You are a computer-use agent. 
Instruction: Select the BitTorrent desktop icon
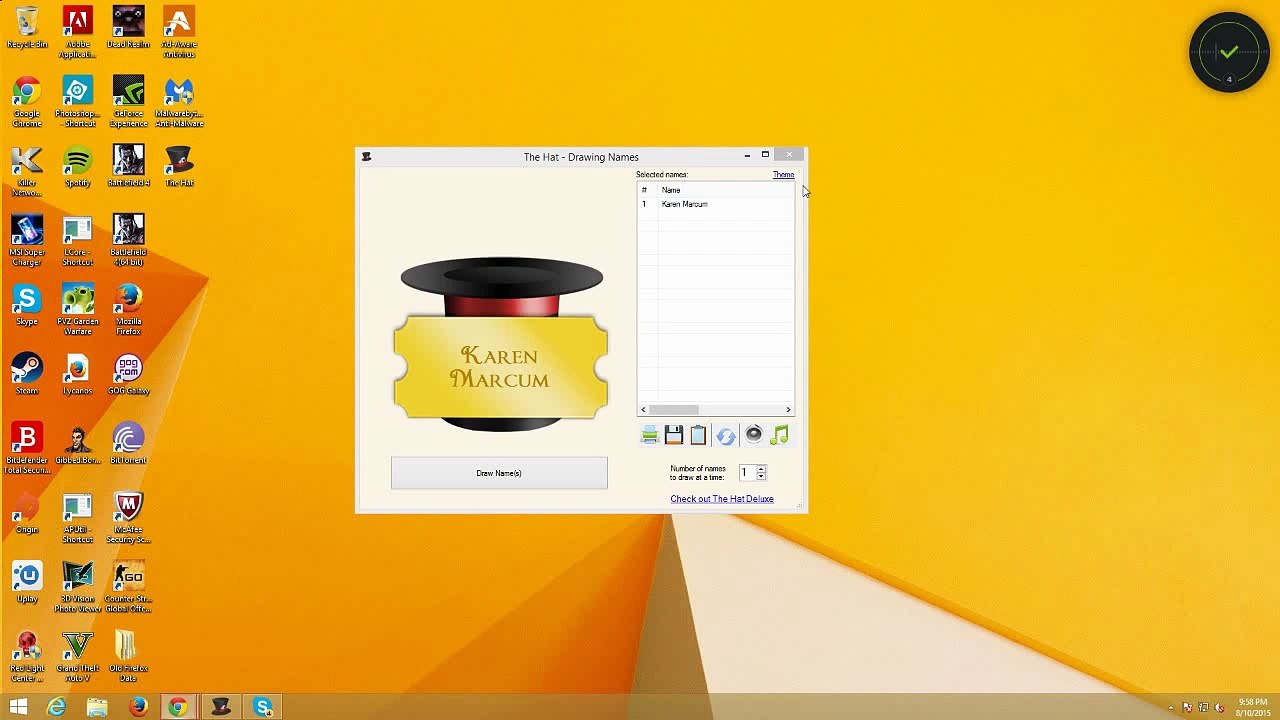pyautogui.click(x=128, y=444)
